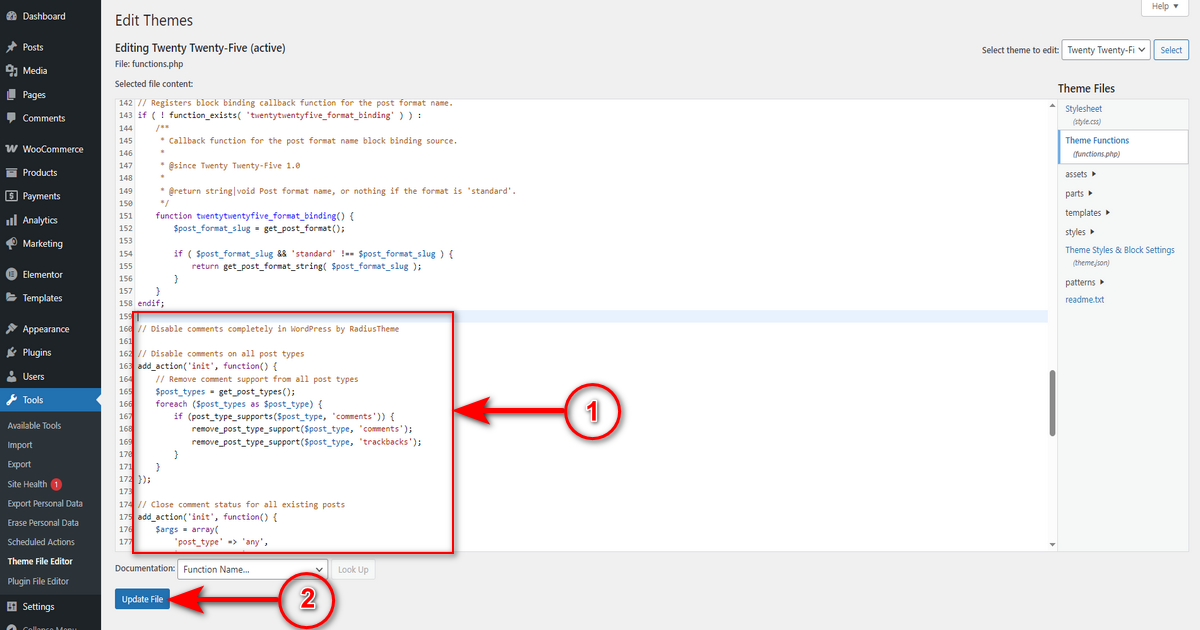Click the Select theme button
Viewport: 1200px width, 630px height.
click(x=1171, y=50)
